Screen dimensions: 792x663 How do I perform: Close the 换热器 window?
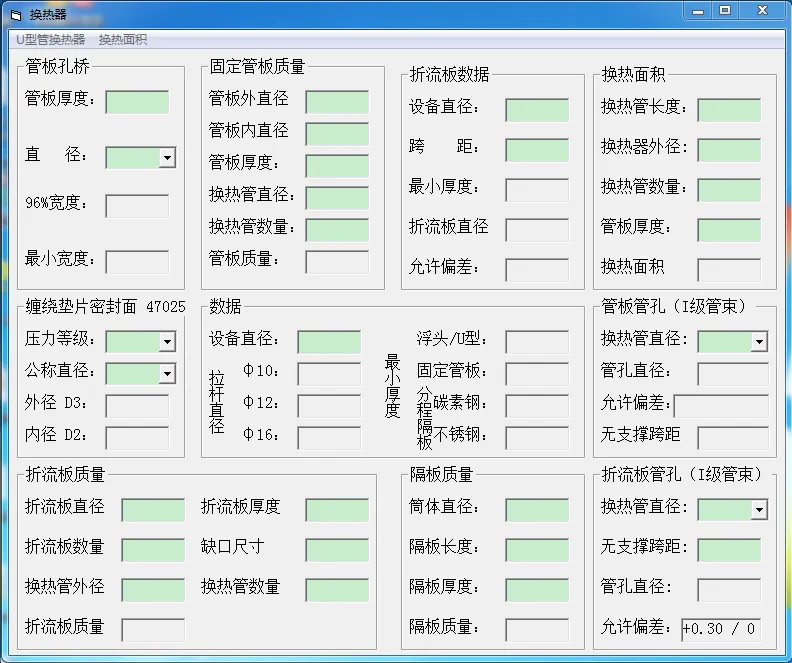[763, 10]
